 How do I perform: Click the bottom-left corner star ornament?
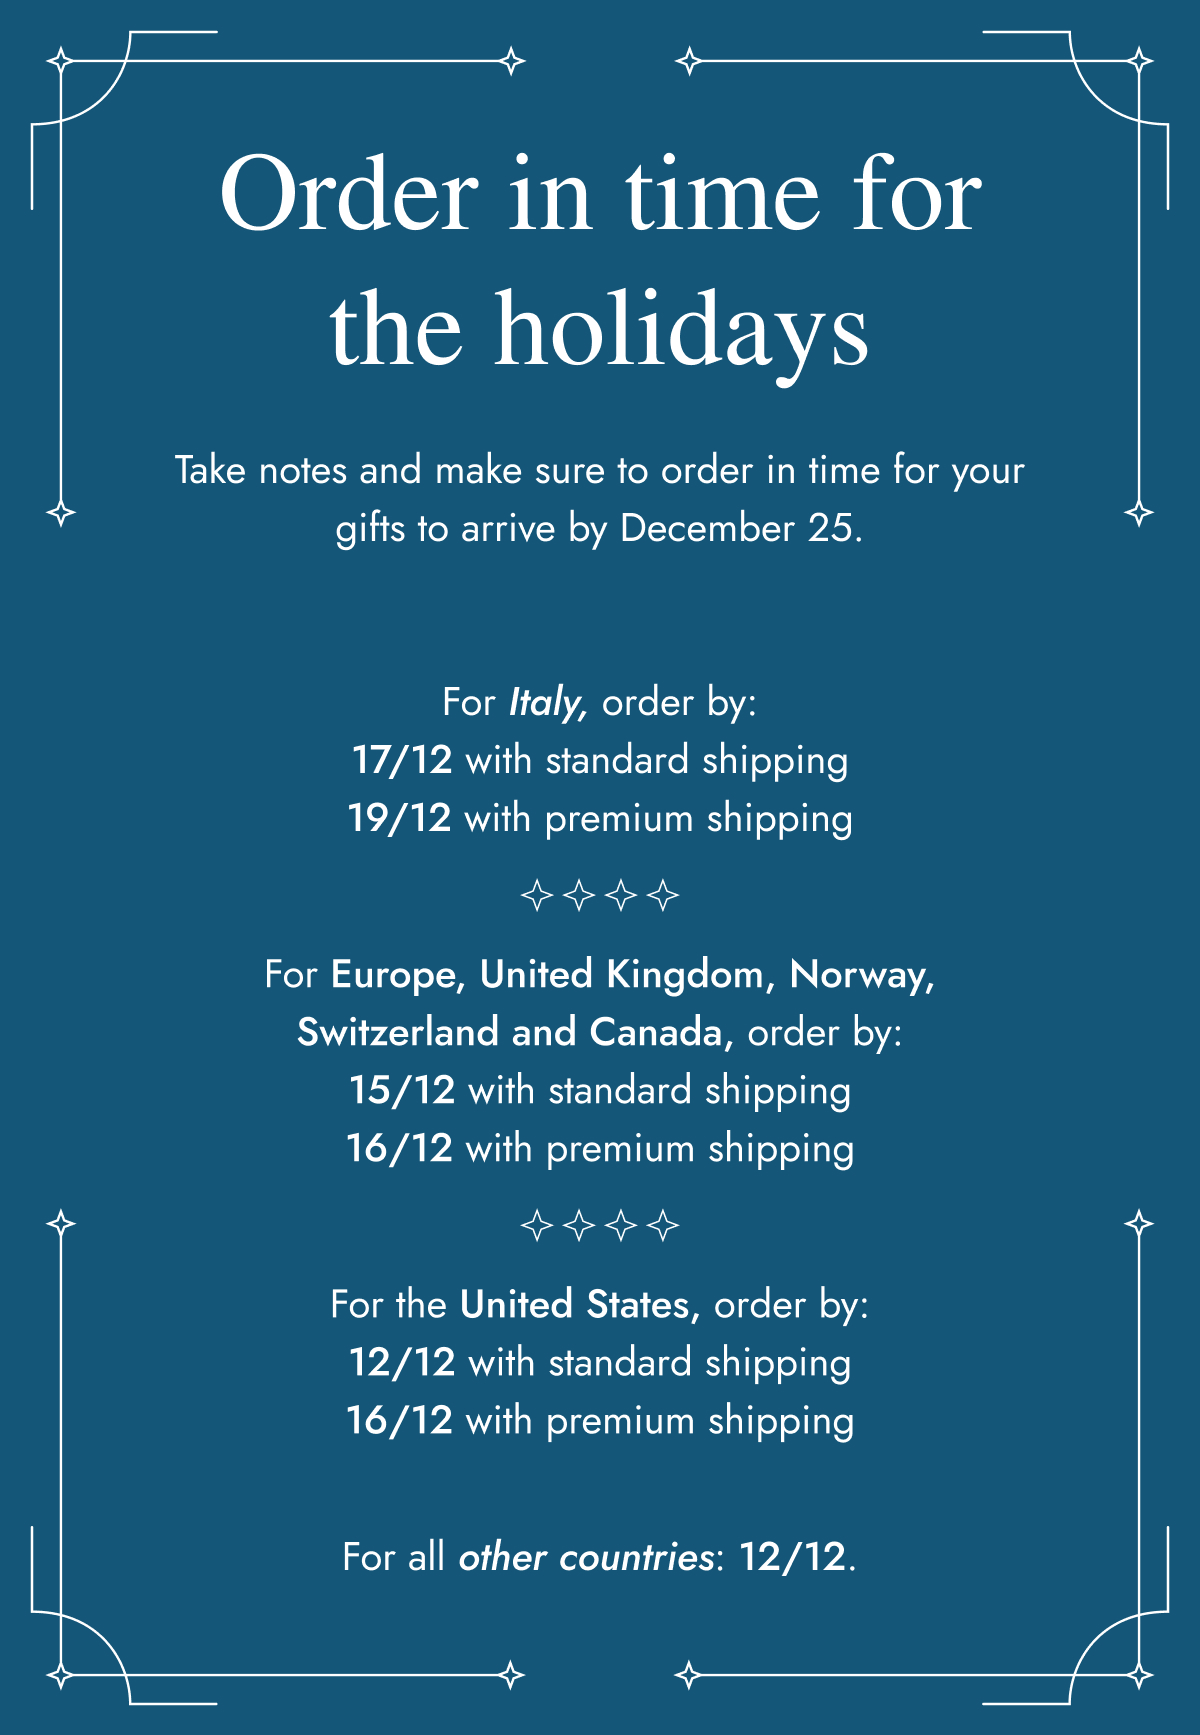(x=61, y=1674)
